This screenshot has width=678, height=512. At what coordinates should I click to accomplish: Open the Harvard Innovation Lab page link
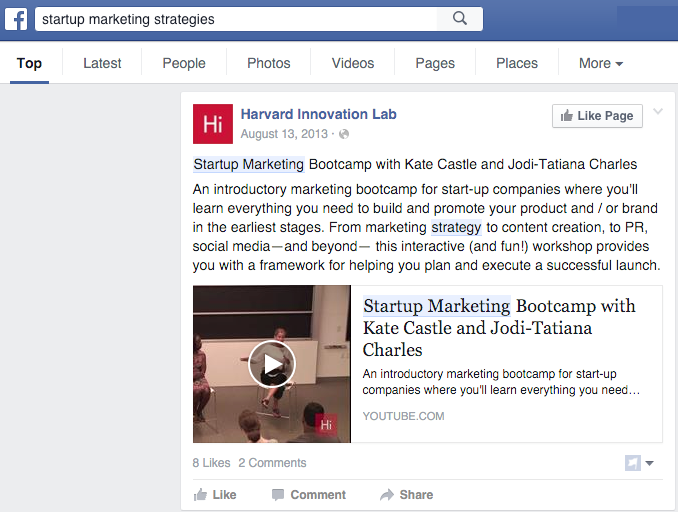click(x=318, y=114)
